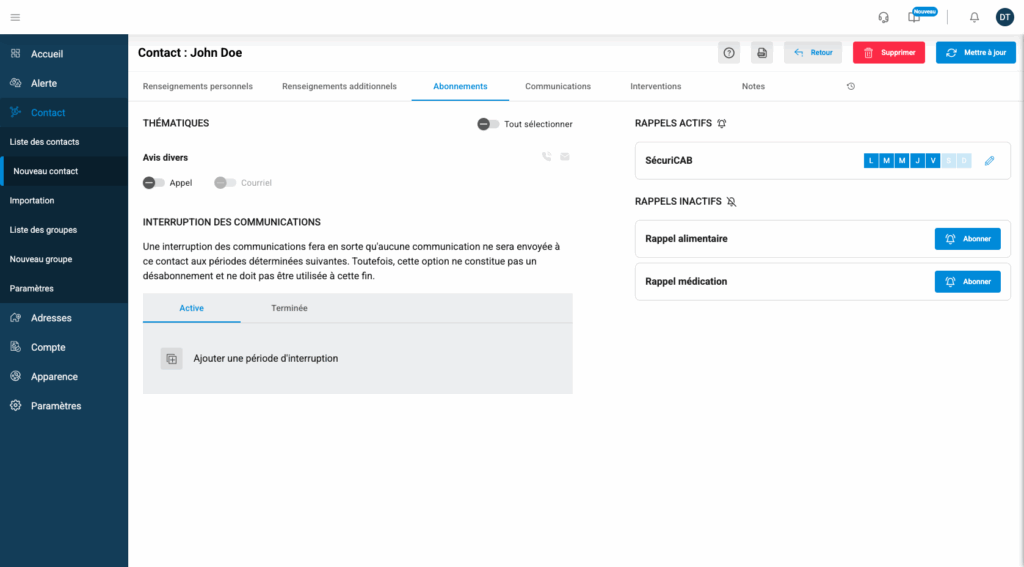The height and width of the screenshot is (567, 1024).
Task: Select the Terminée interruption tab
Action: click(x=289, y=308)
